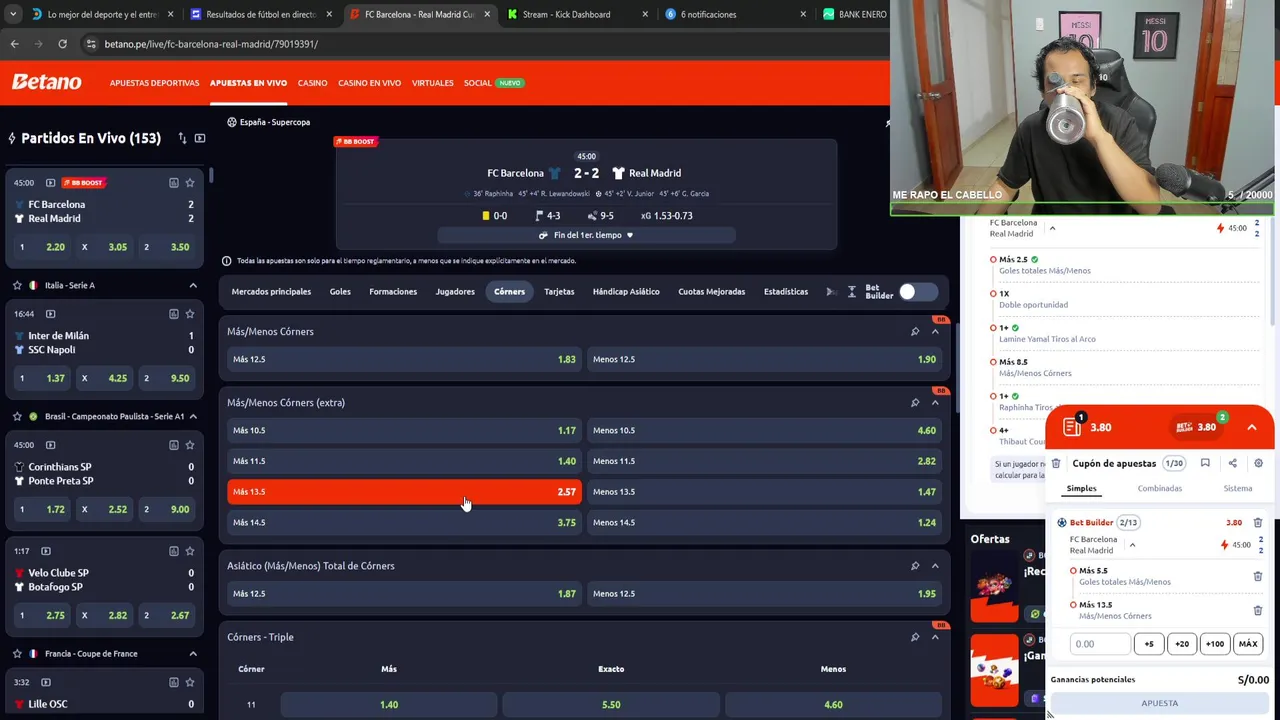The width and height of the screenshot is (1280, 720).
Task: Pin the Más/Menos Córners market
Action: 914,331
